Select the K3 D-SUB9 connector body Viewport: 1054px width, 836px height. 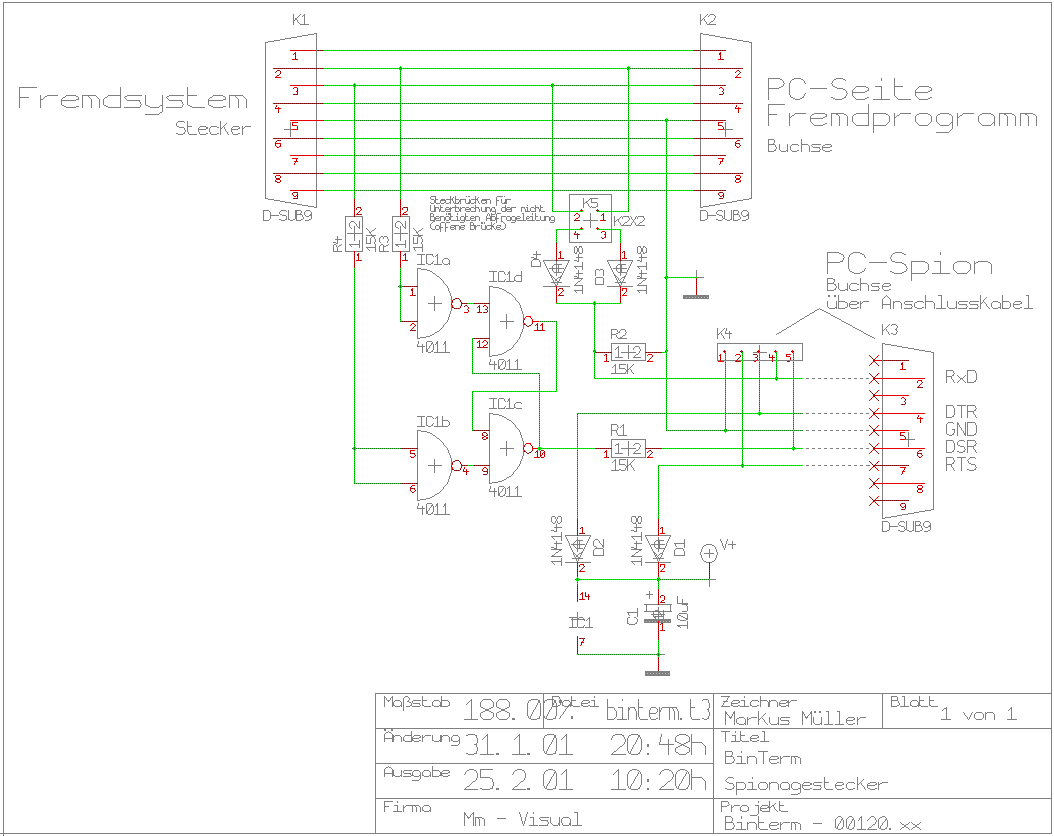tap(903, 436)
